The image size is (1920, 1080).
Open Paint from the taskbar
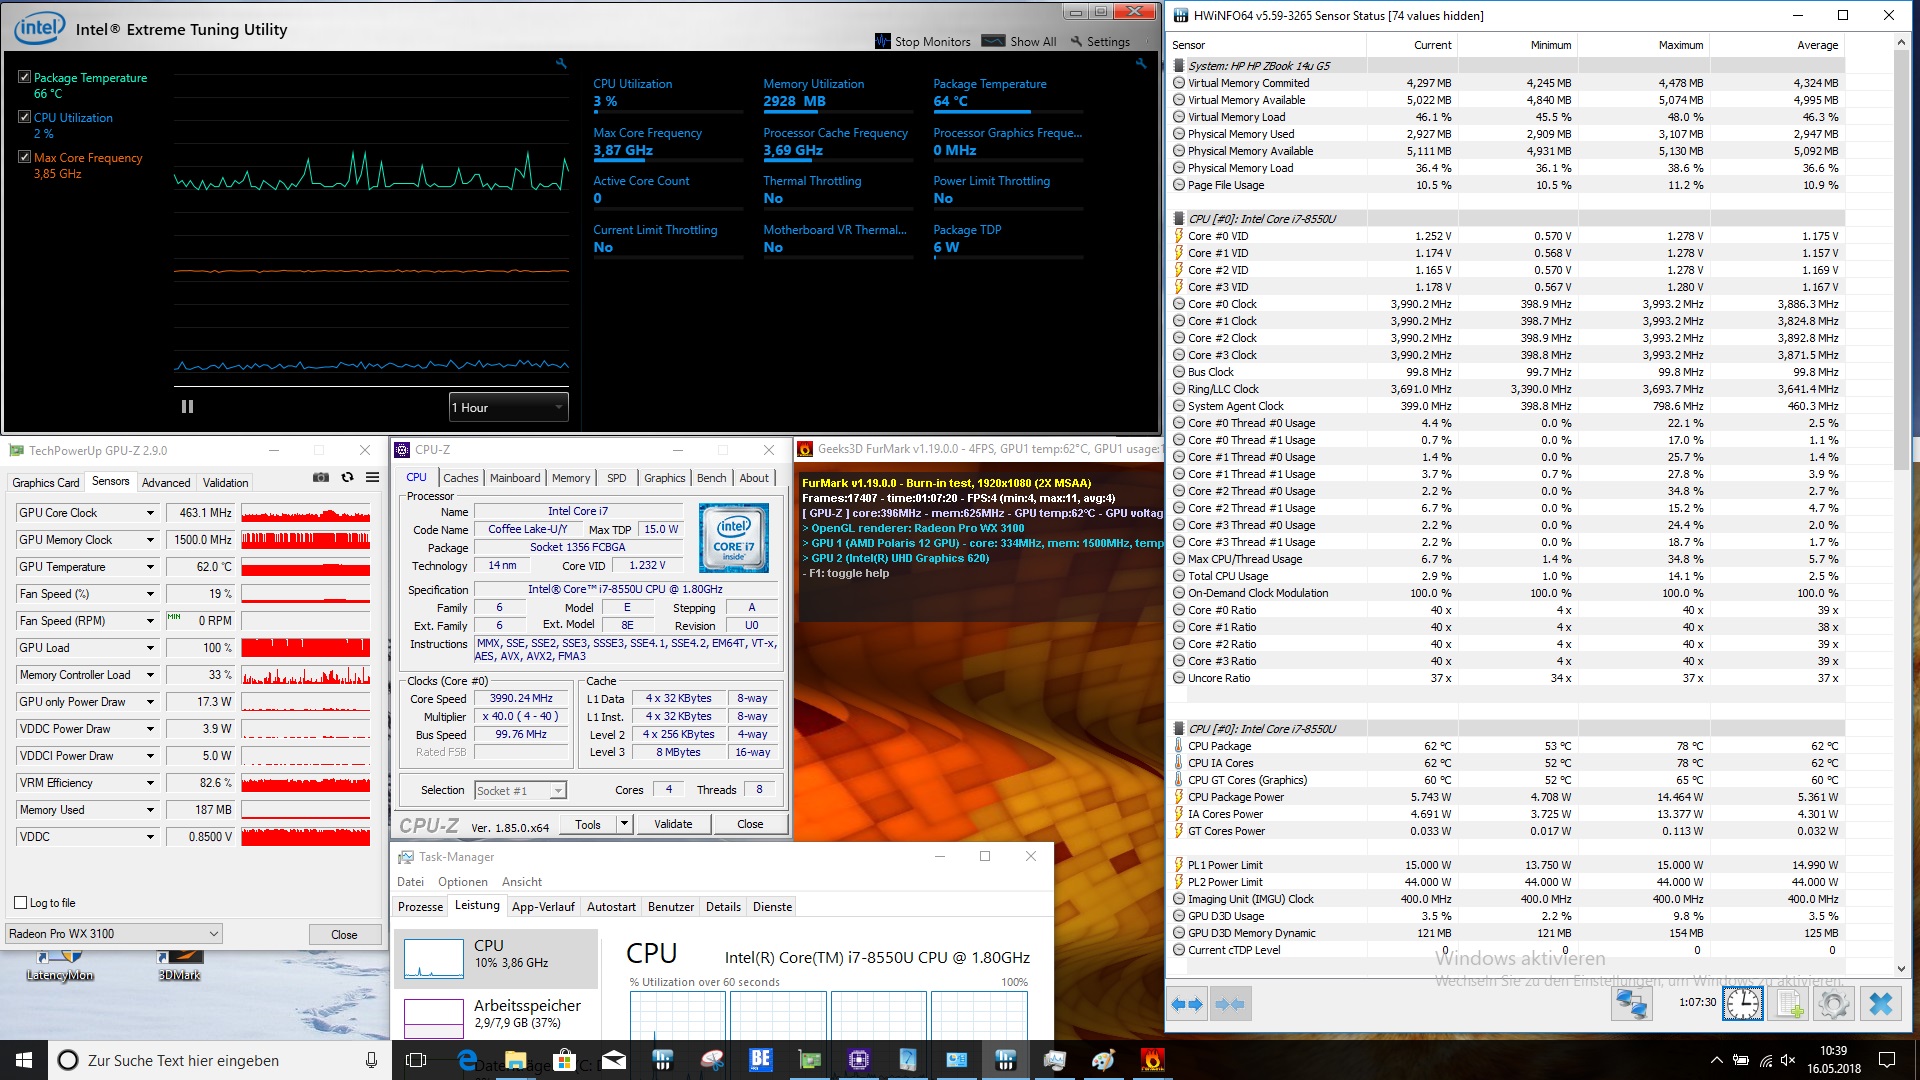click(x=1103, y=1060)
